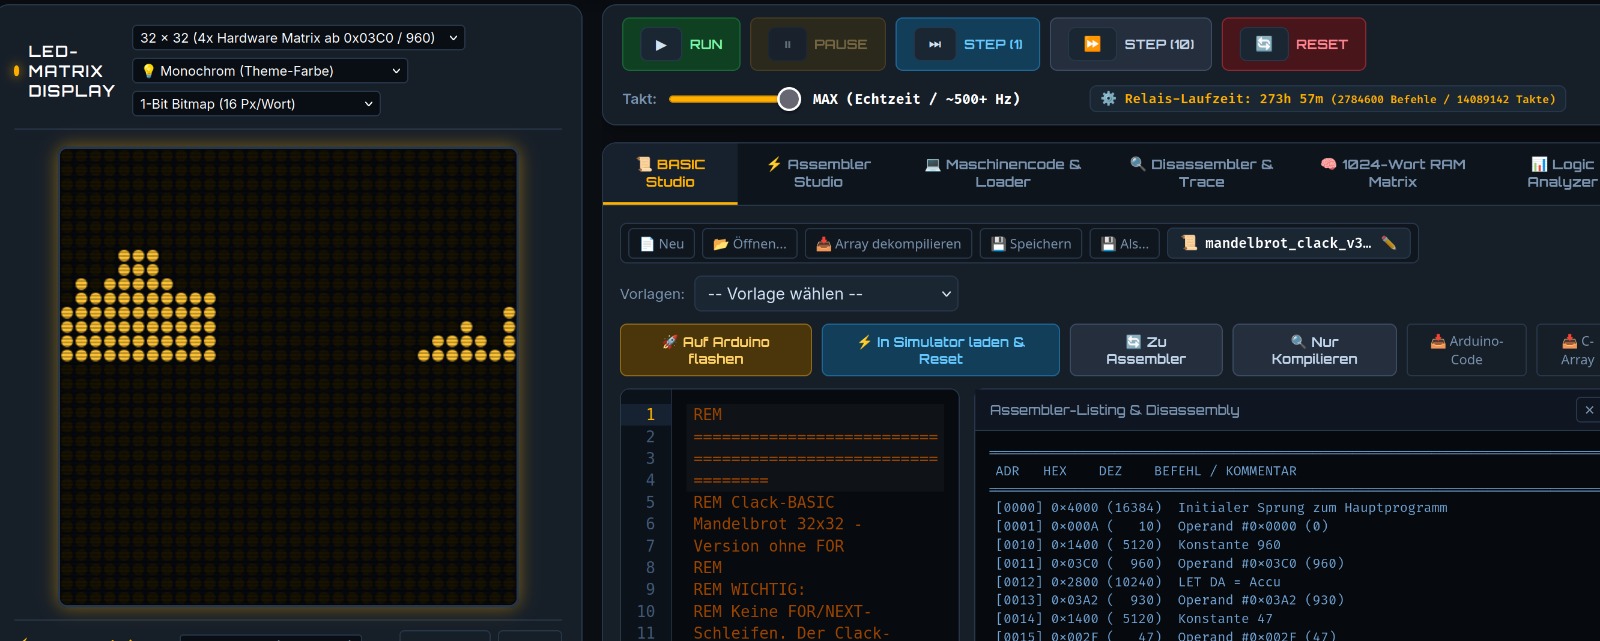Click the LED matrix display canvas

pyautogui.click(x=288, y=377)
